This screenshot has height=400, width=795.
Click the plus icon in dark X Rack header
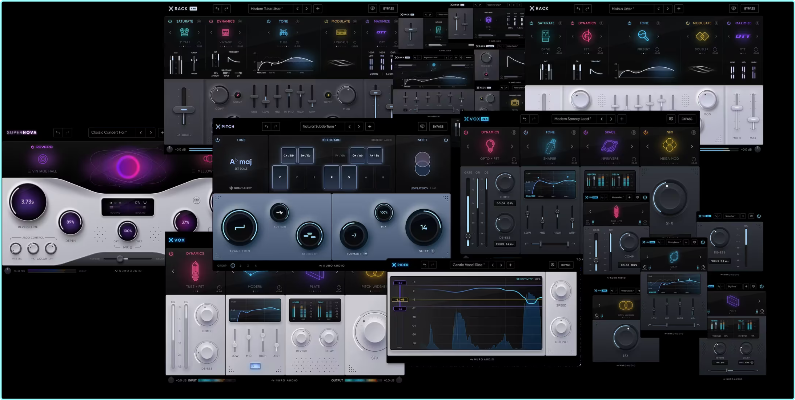[x=317, y=9]
